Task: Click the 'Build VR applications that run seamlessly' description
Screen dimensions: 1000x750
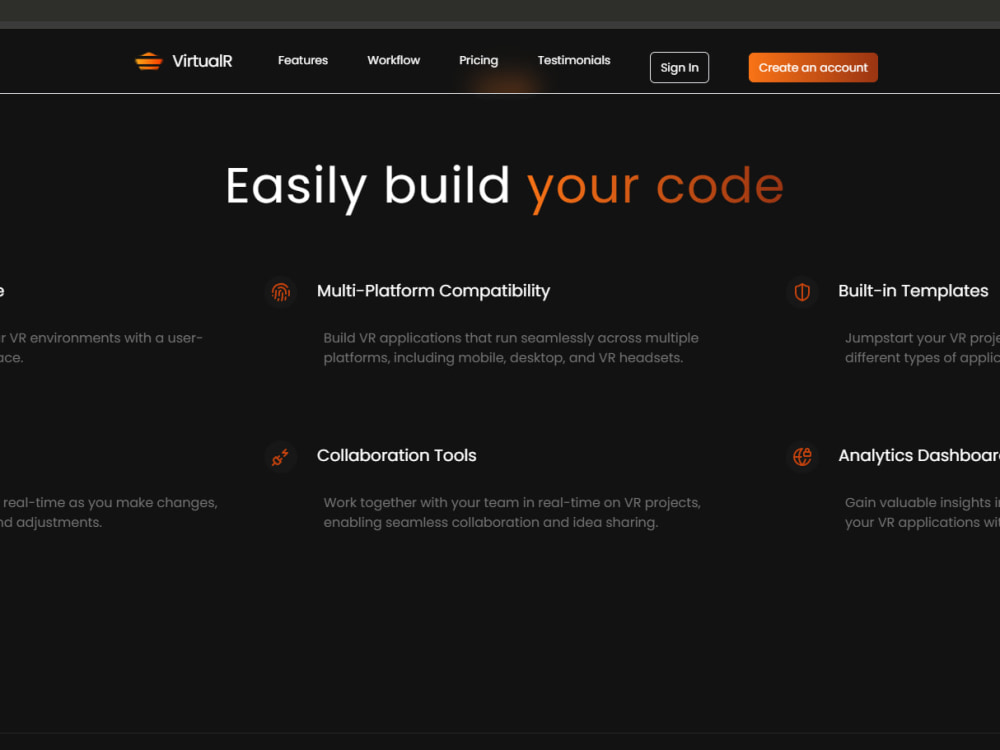Action: coord(511,348)
